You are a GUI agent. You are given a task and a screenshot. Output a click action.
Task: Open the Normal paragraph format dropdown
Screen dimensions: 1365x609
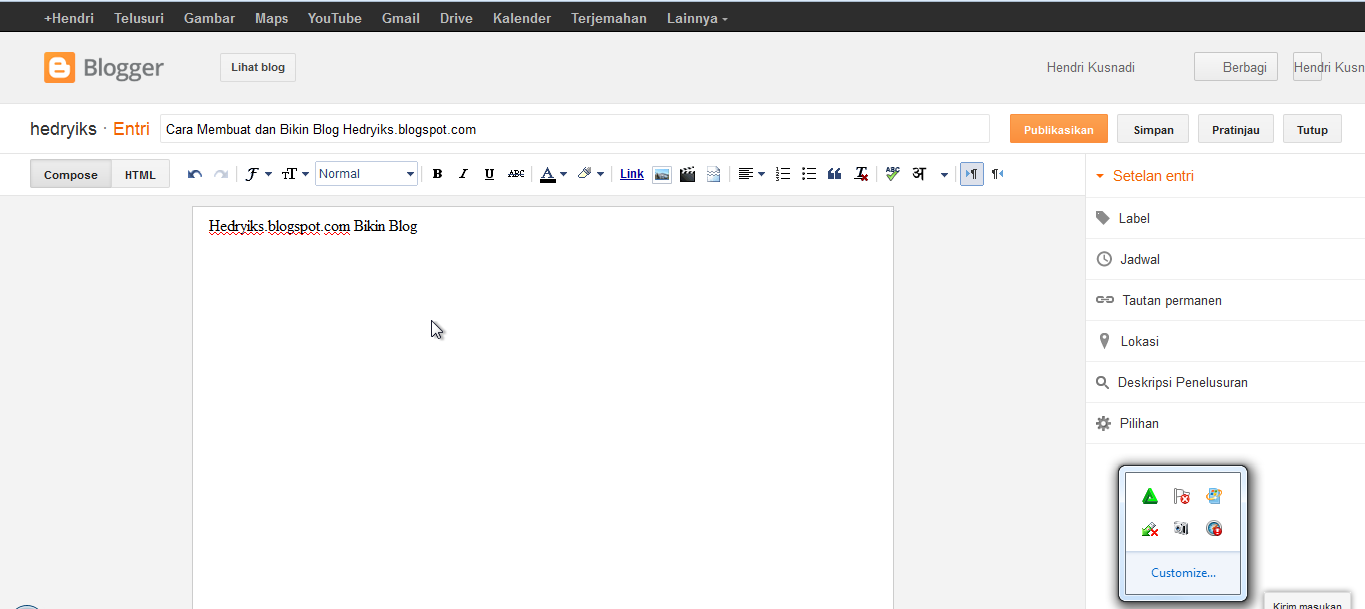(366, 174)
